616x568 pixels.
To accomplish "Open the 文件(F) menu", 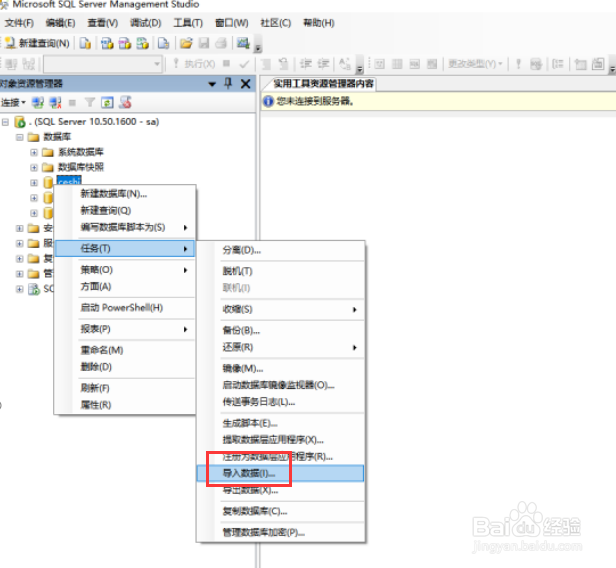I will click(x=19, y=23).
